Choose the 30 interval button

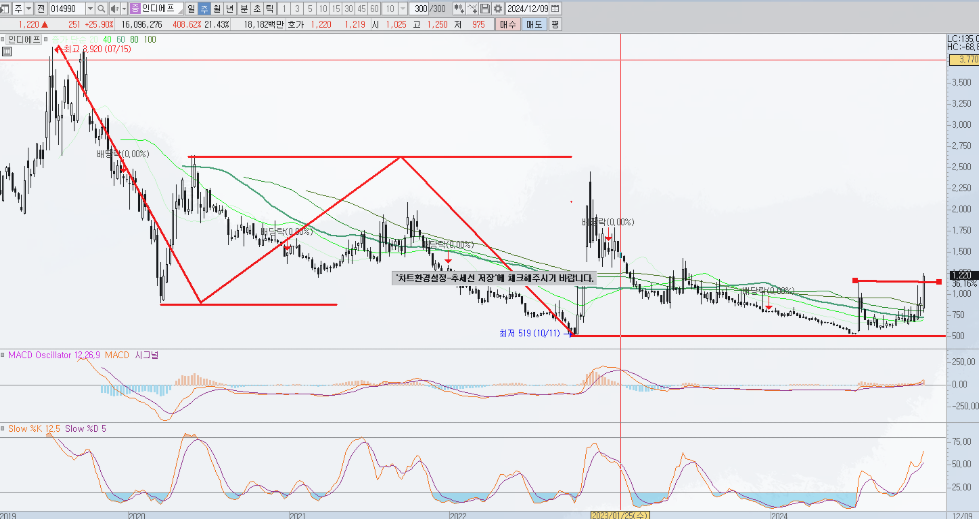348,9
